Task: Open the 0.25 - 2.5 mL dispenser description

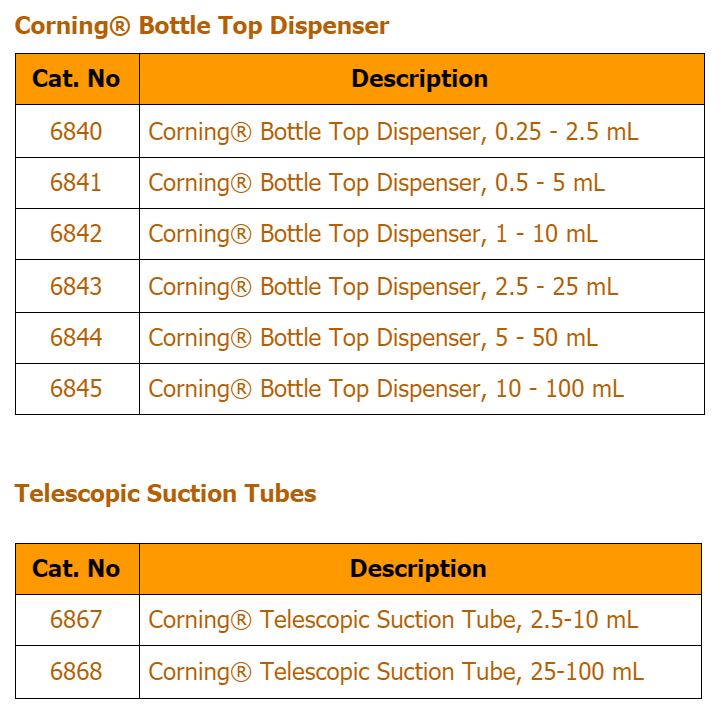Action: point(393,132)
